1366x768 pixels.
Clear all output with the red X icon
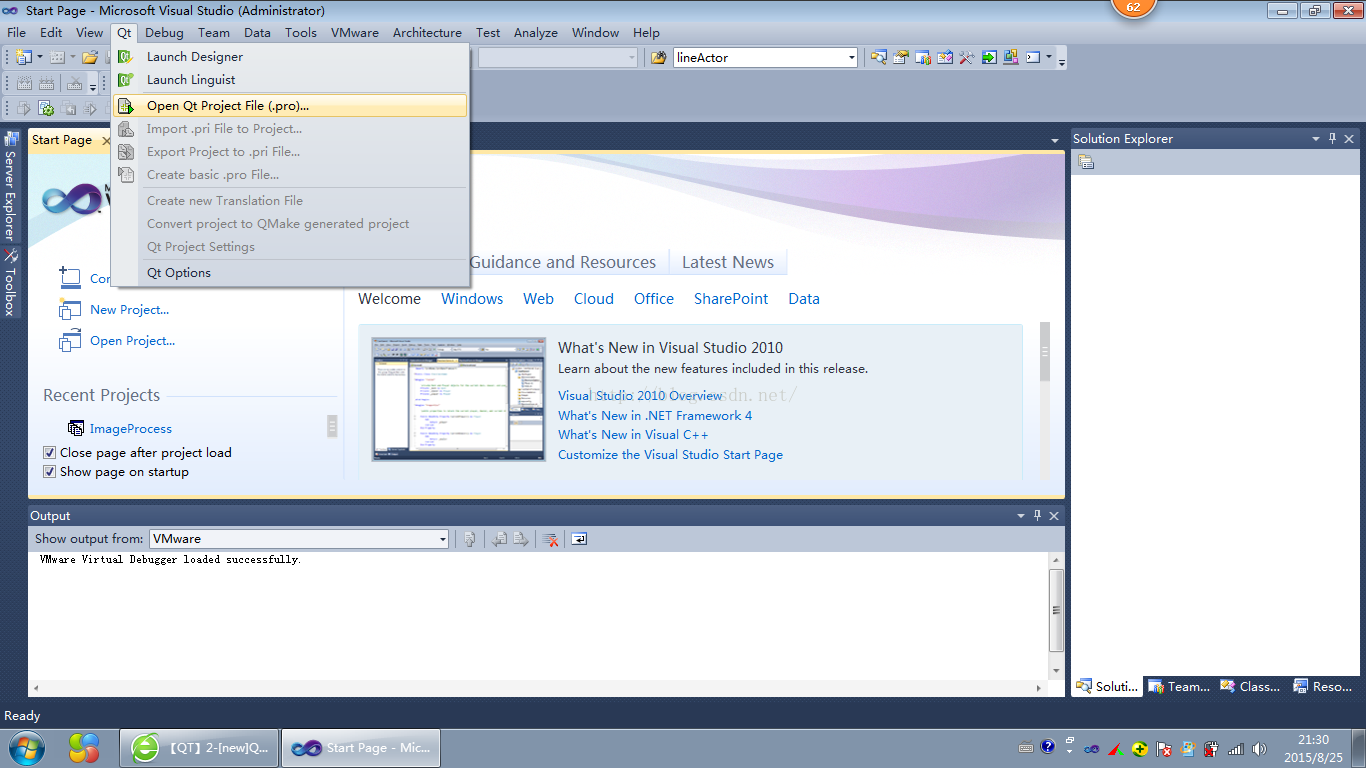point(549,539)
